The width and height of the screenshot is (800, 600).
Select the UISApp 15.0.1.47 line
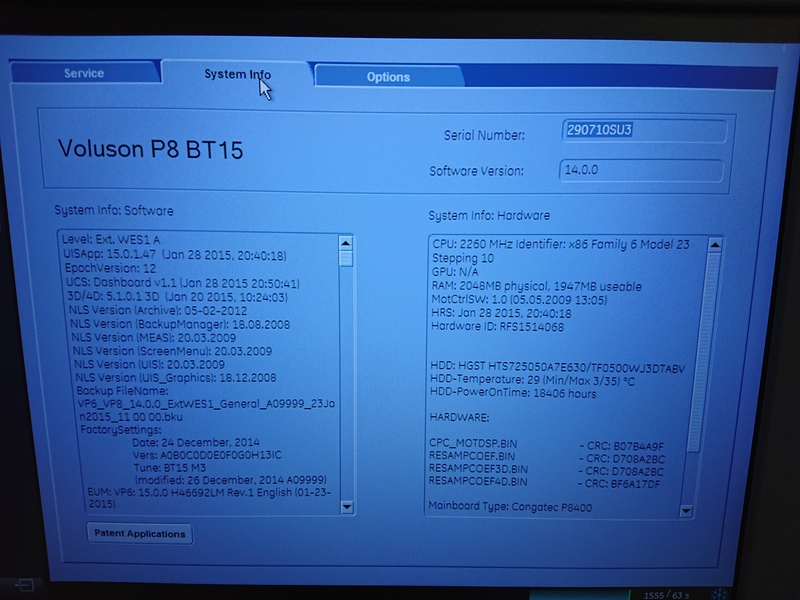point(174,255)
